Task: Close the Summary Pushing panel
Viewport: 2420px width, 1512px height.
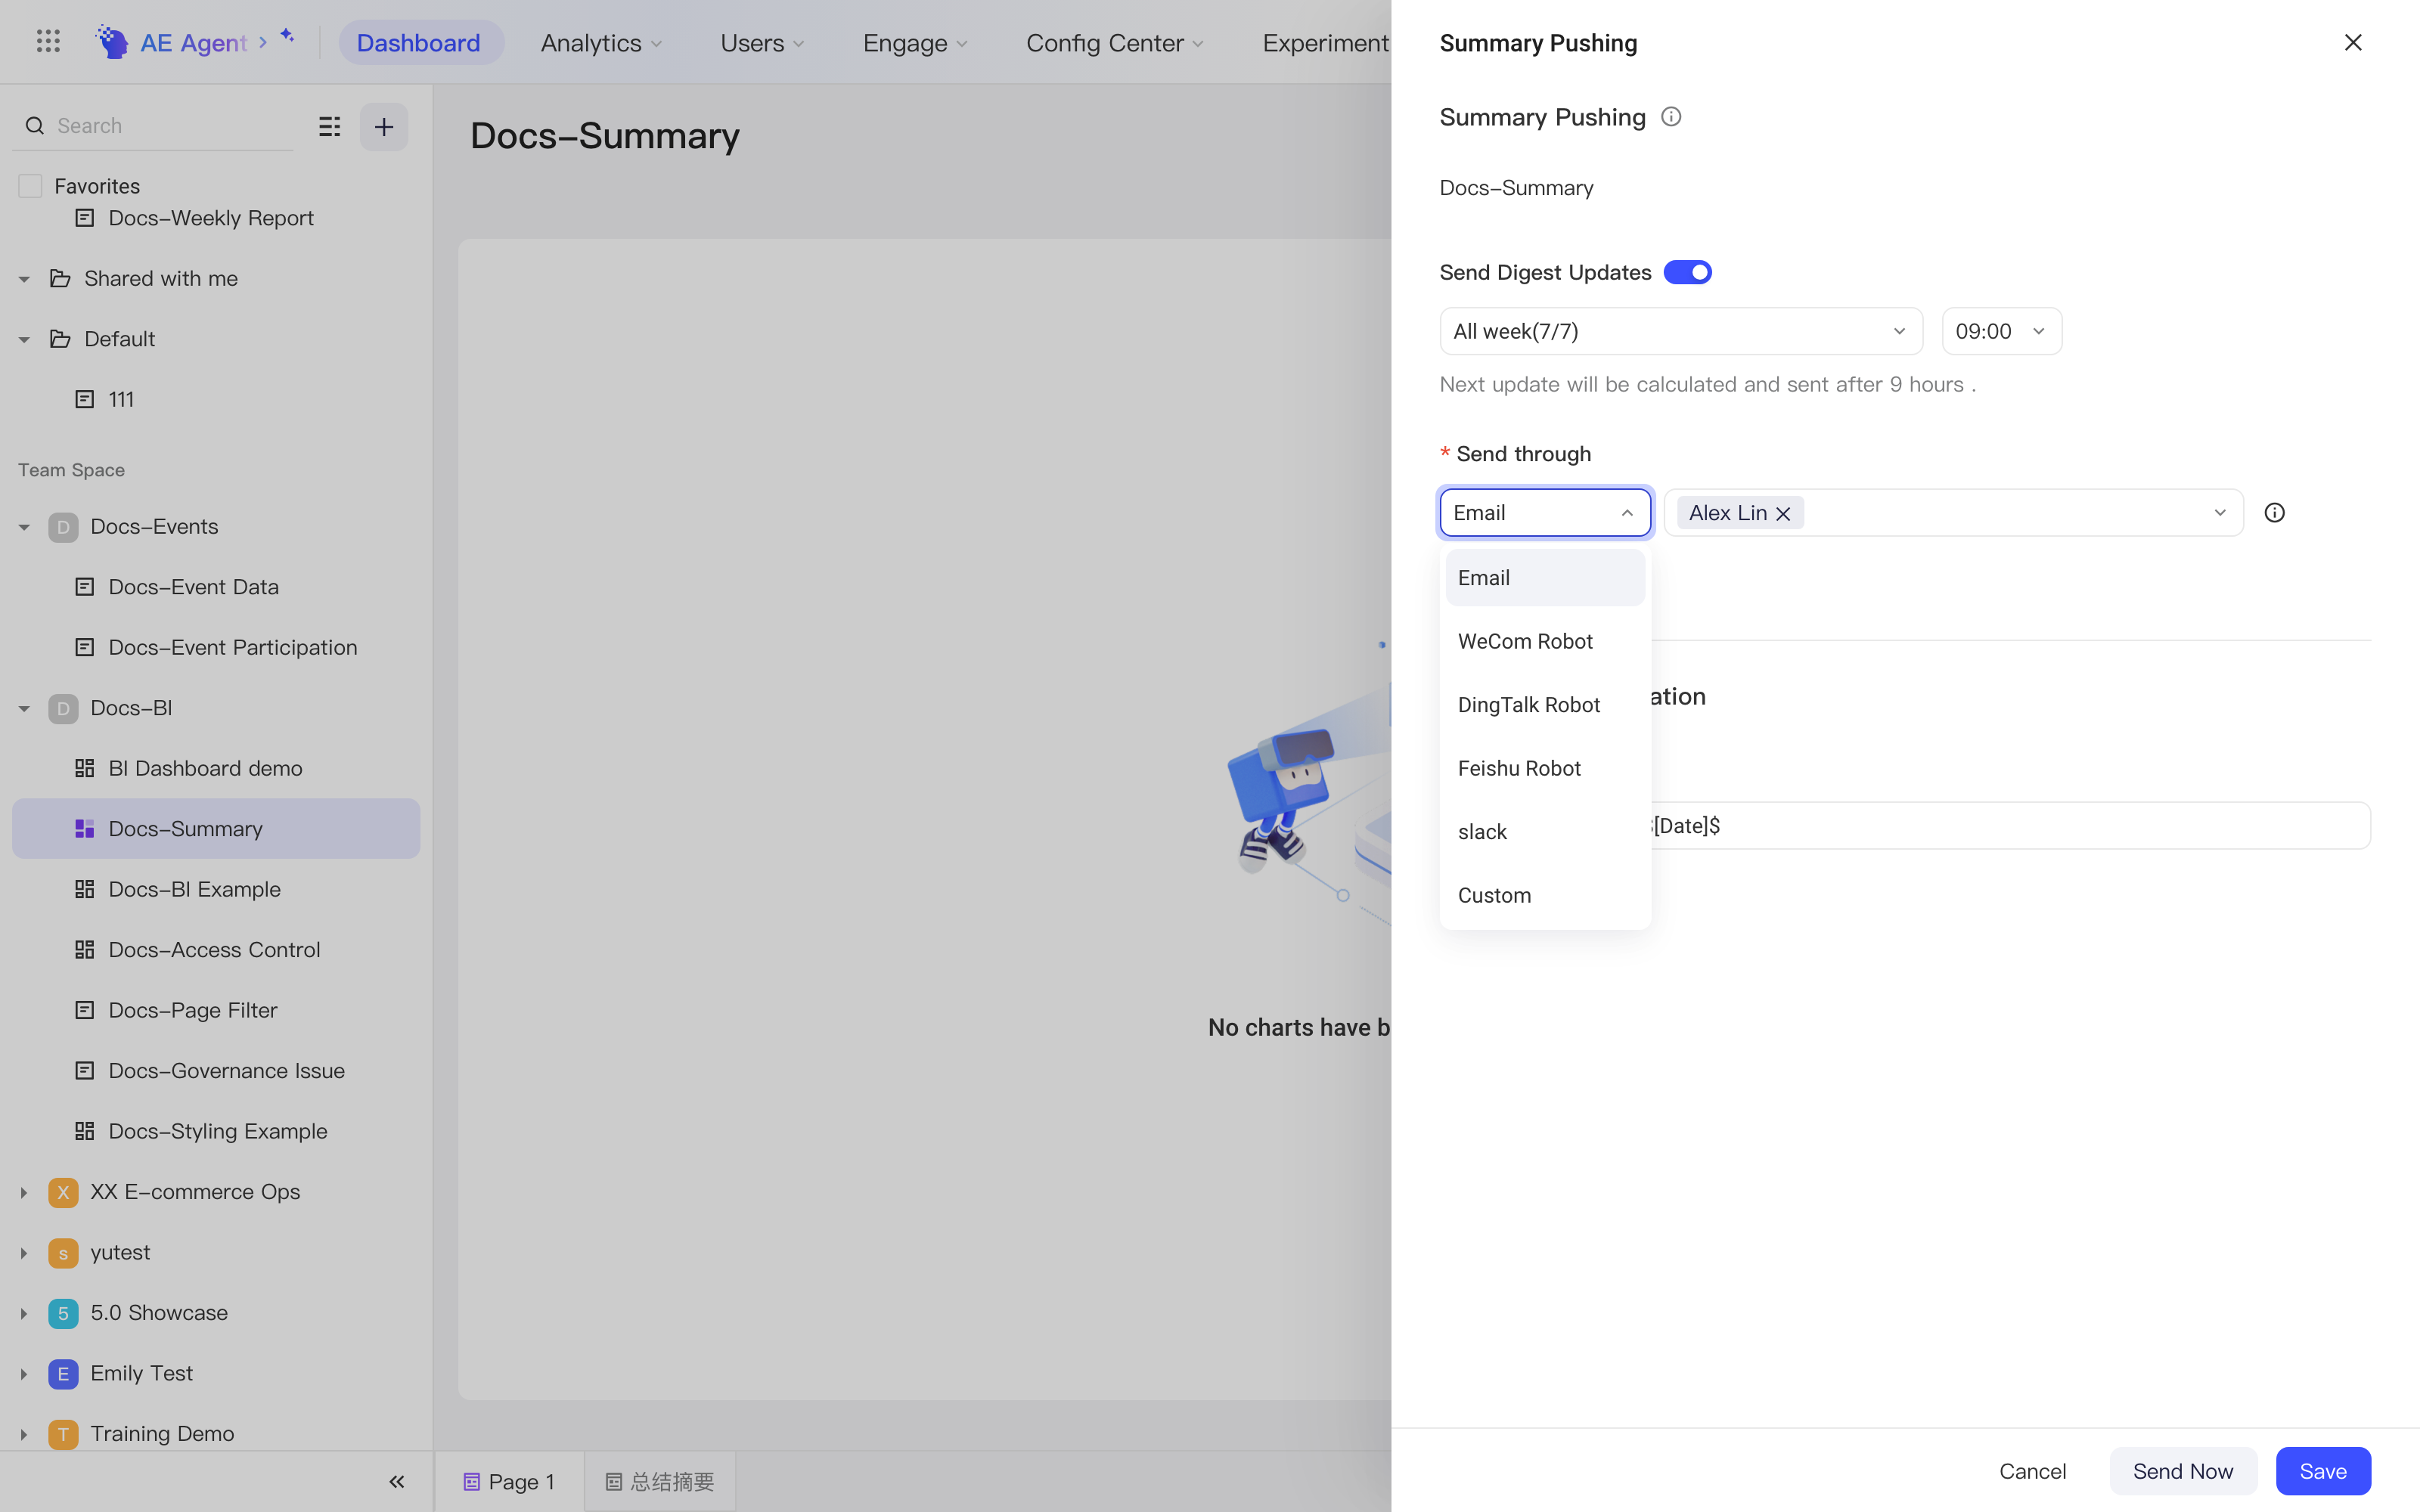Action: click(2353, 42)
